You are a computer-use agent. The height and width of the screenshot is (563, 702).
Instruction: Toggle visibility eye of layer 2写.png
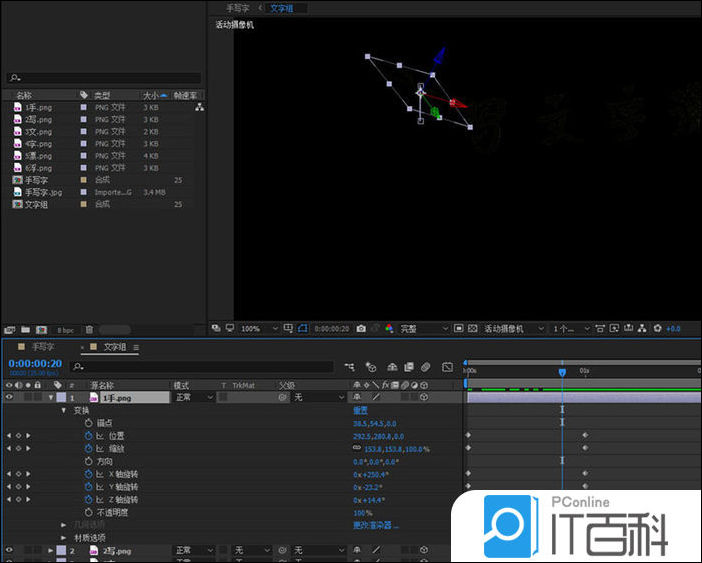(x=10, y=550)
